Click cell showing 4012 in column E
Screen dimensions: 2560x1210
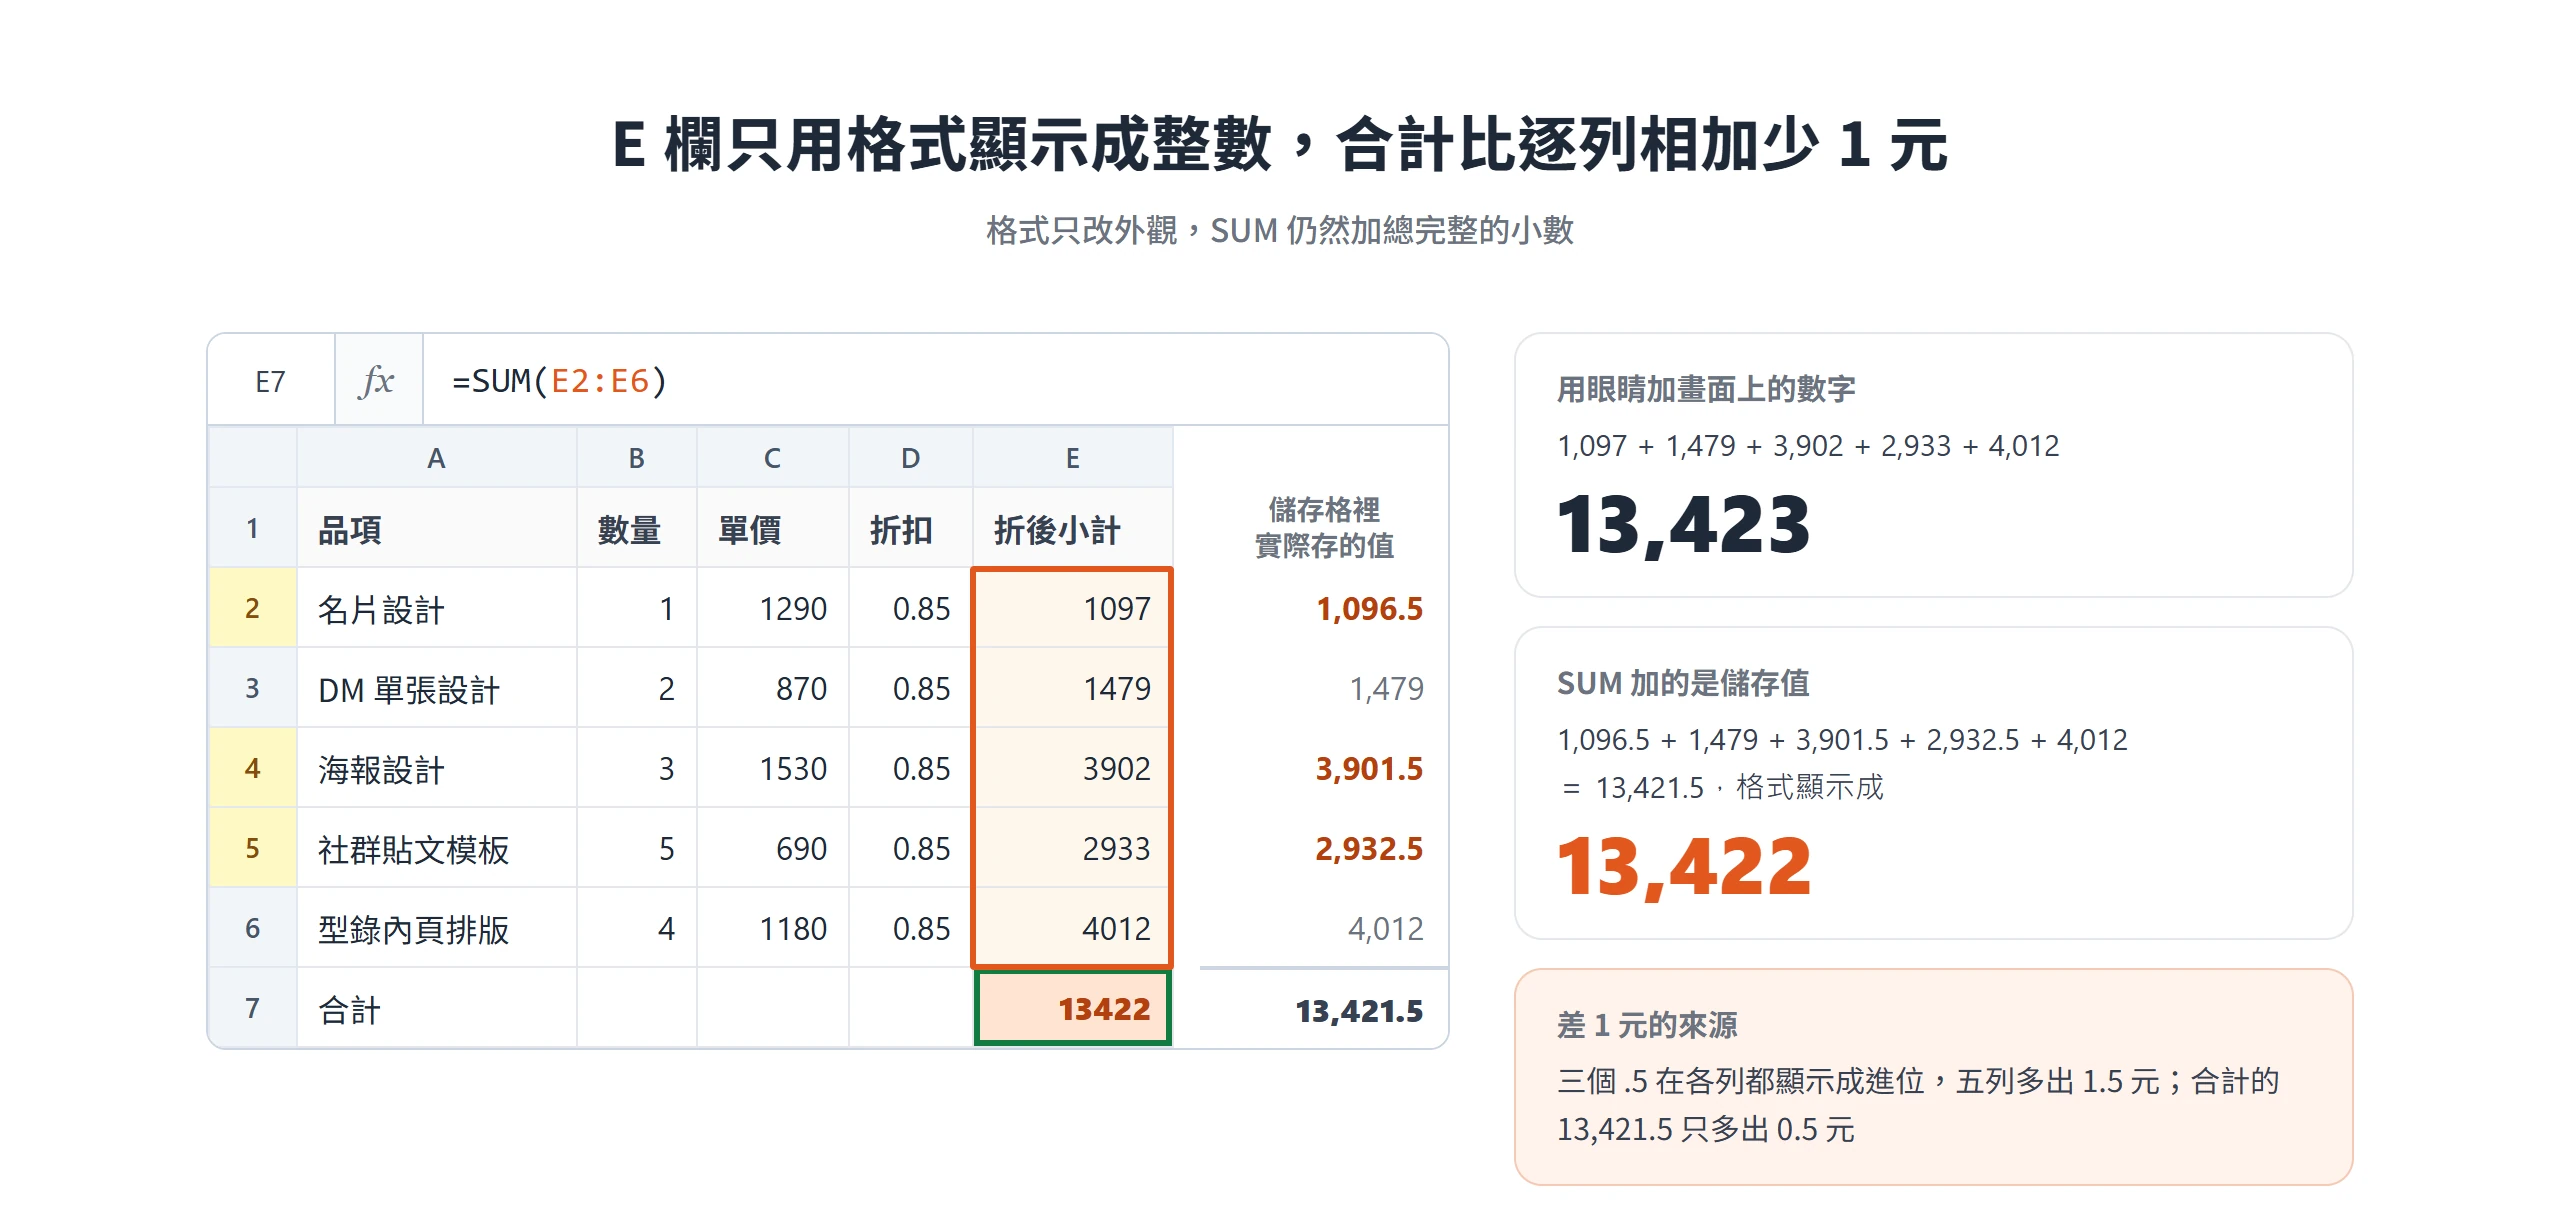pos(1072,928)
